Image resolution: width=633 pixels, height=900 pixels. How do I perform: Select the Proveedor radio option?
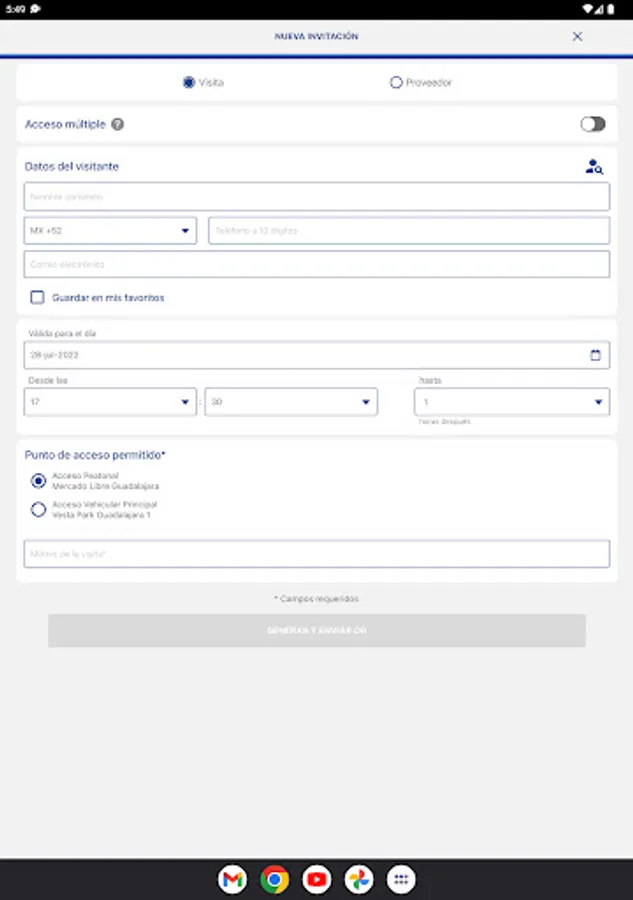coord(396,83)
